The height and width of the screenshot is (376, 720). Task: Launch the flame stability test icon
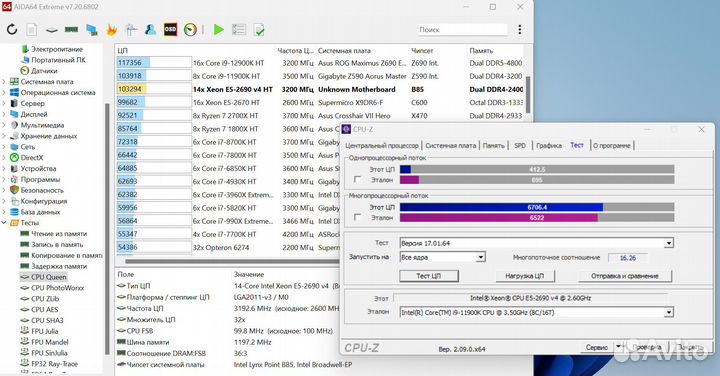tap(112, 30)
